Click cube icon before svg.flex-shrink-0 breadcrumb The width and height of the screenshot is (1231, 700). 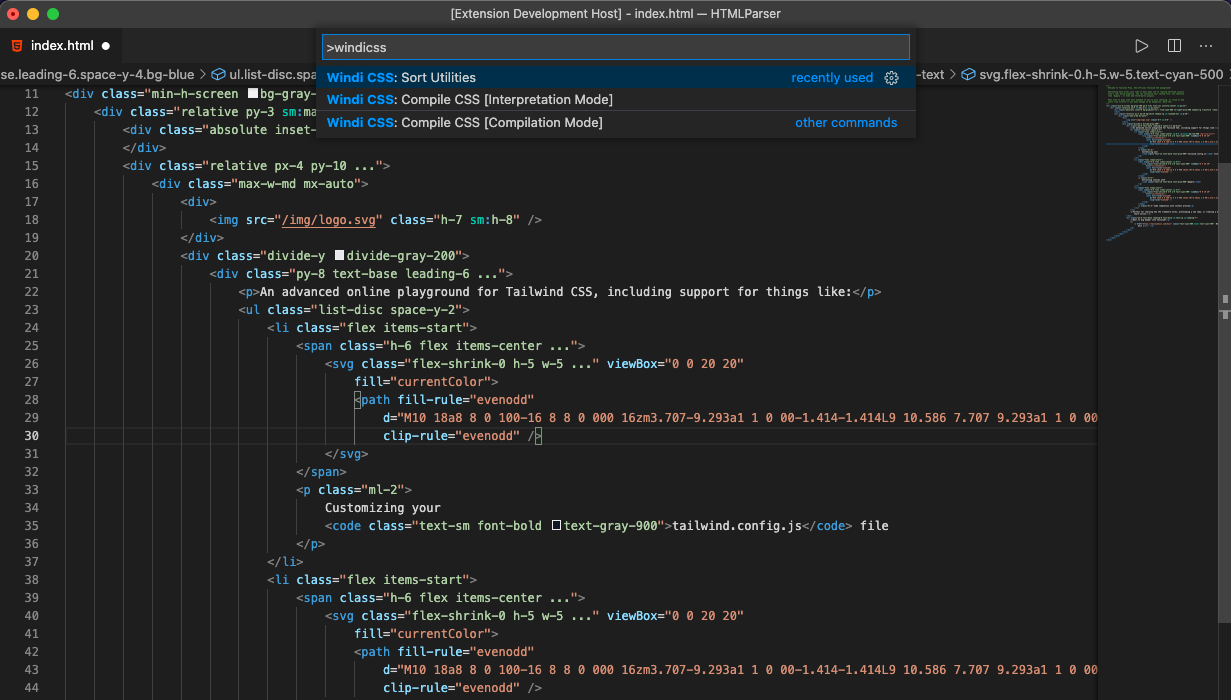tap(967, 74)
